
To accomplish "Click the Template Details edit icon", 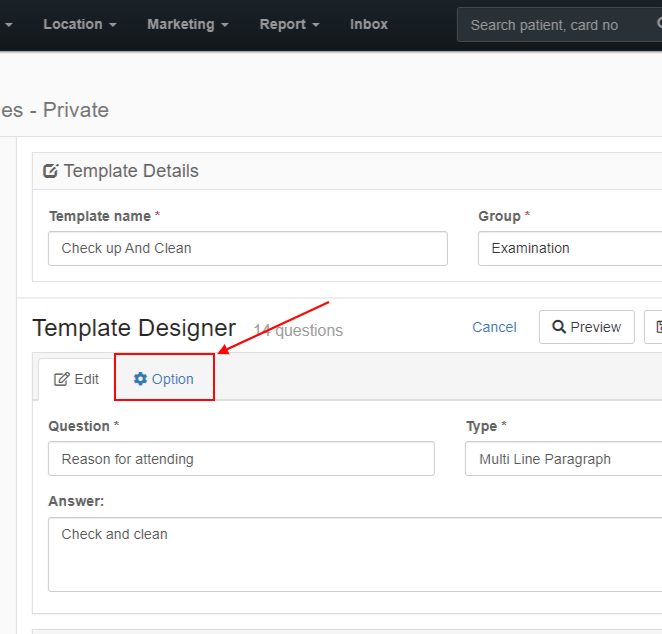I will pyautogui.click(x=50, y=171).
